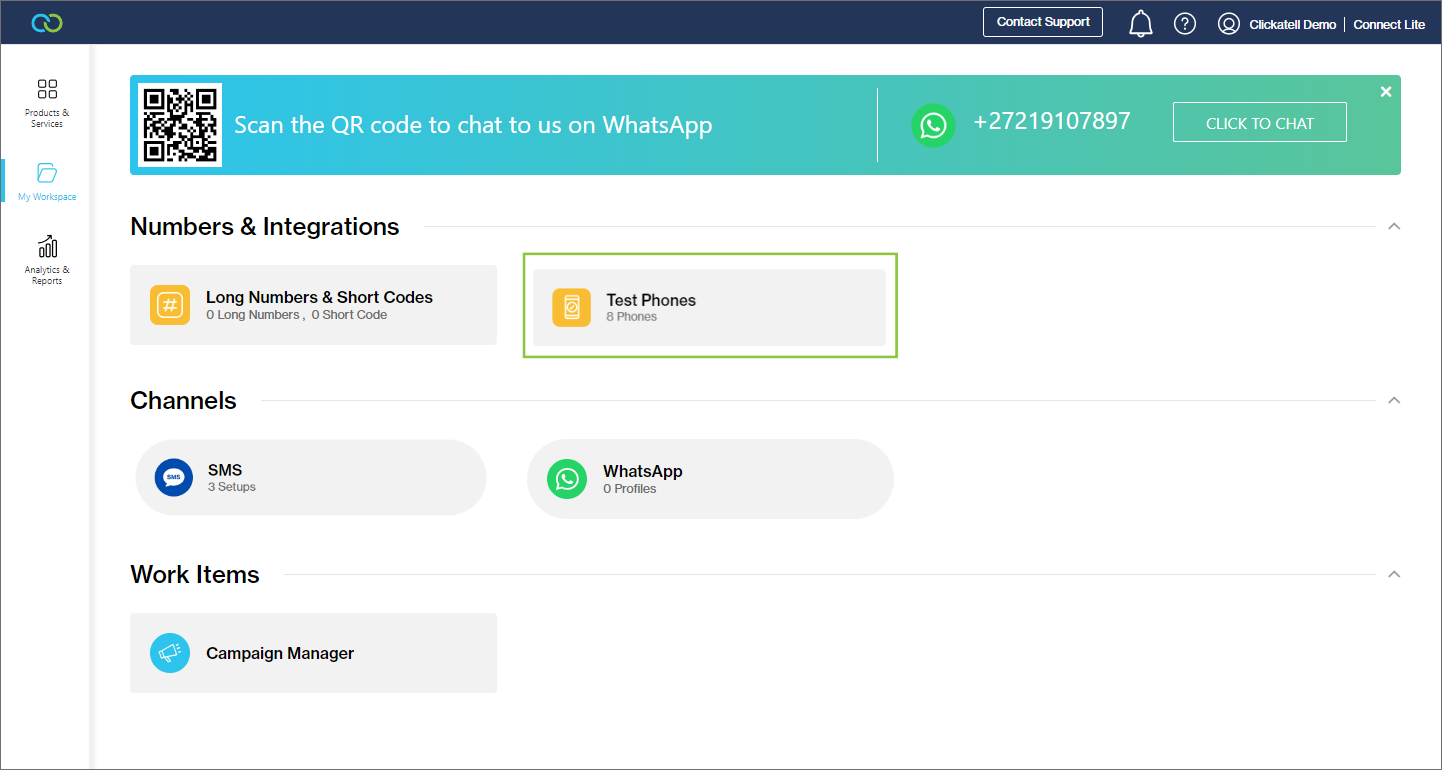Screen dimensions: 1442x770
Task: Click the Campaign Manager megaphone icon
Action: pyautogui.click(x=170, y=653)
